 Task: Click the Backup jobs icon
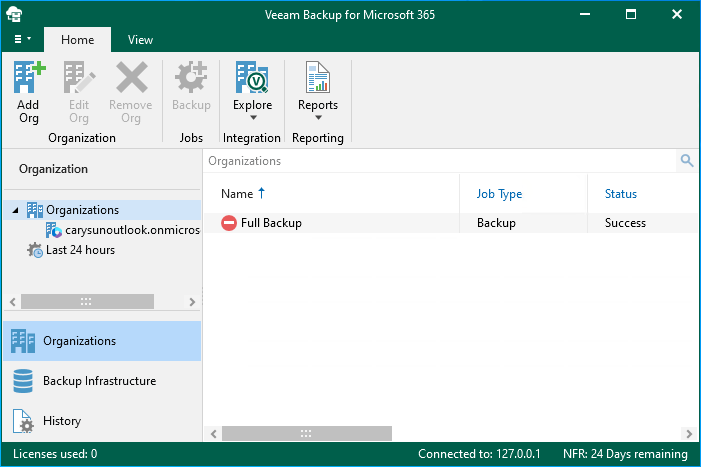pos(191,79)
